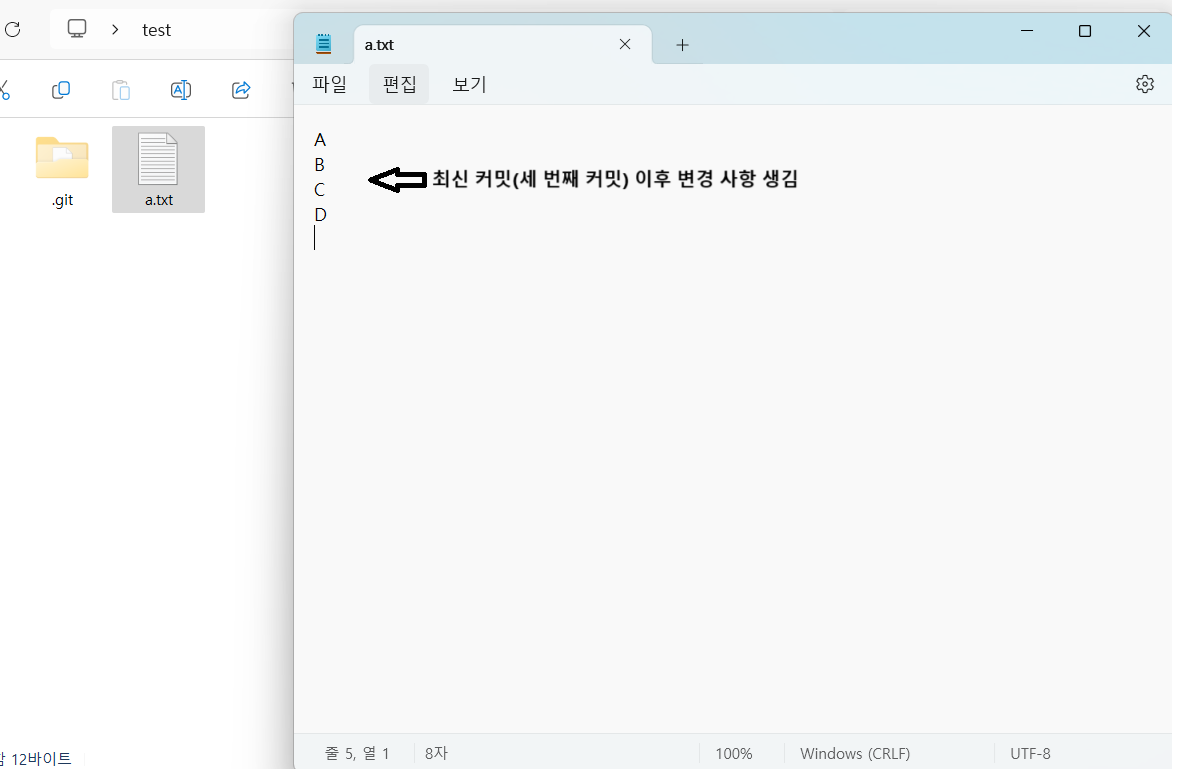Add a new tab in Notepad
Image resolution: width=1178 pixels, height=771 pixels.
682,45
